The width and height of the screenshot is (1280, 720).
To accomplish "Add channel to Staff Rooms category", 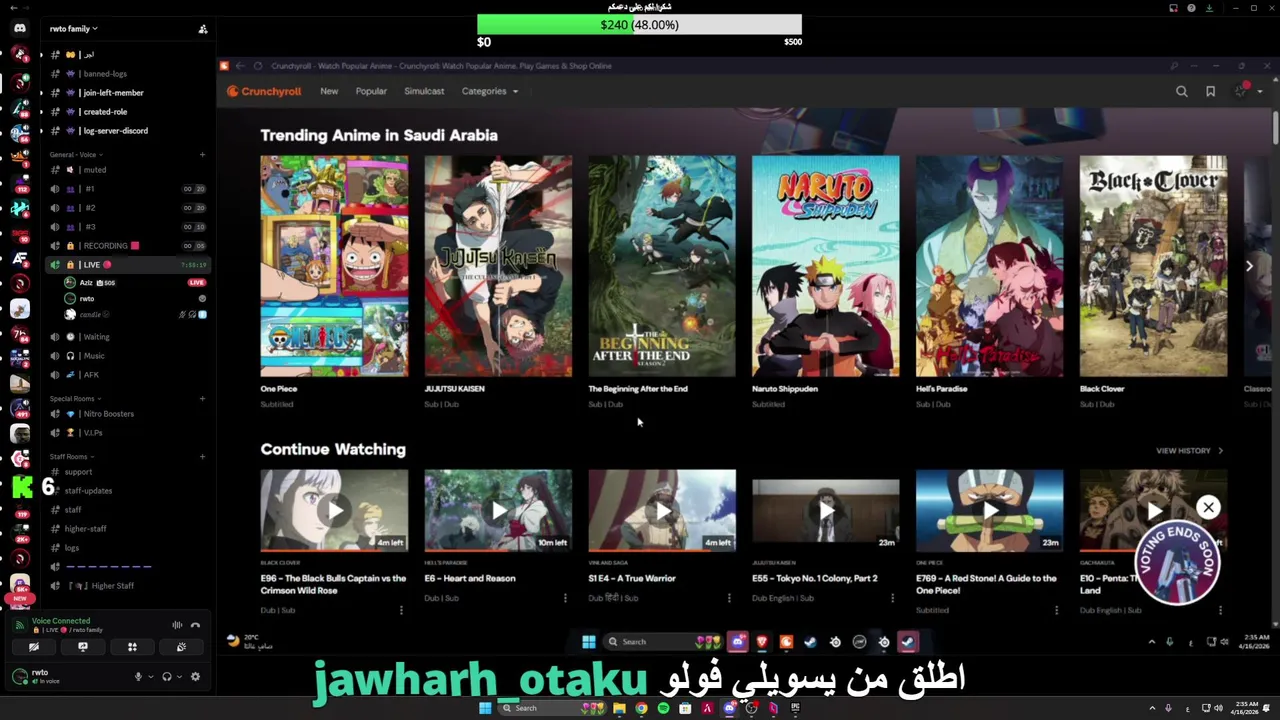I will pos(202,457).
